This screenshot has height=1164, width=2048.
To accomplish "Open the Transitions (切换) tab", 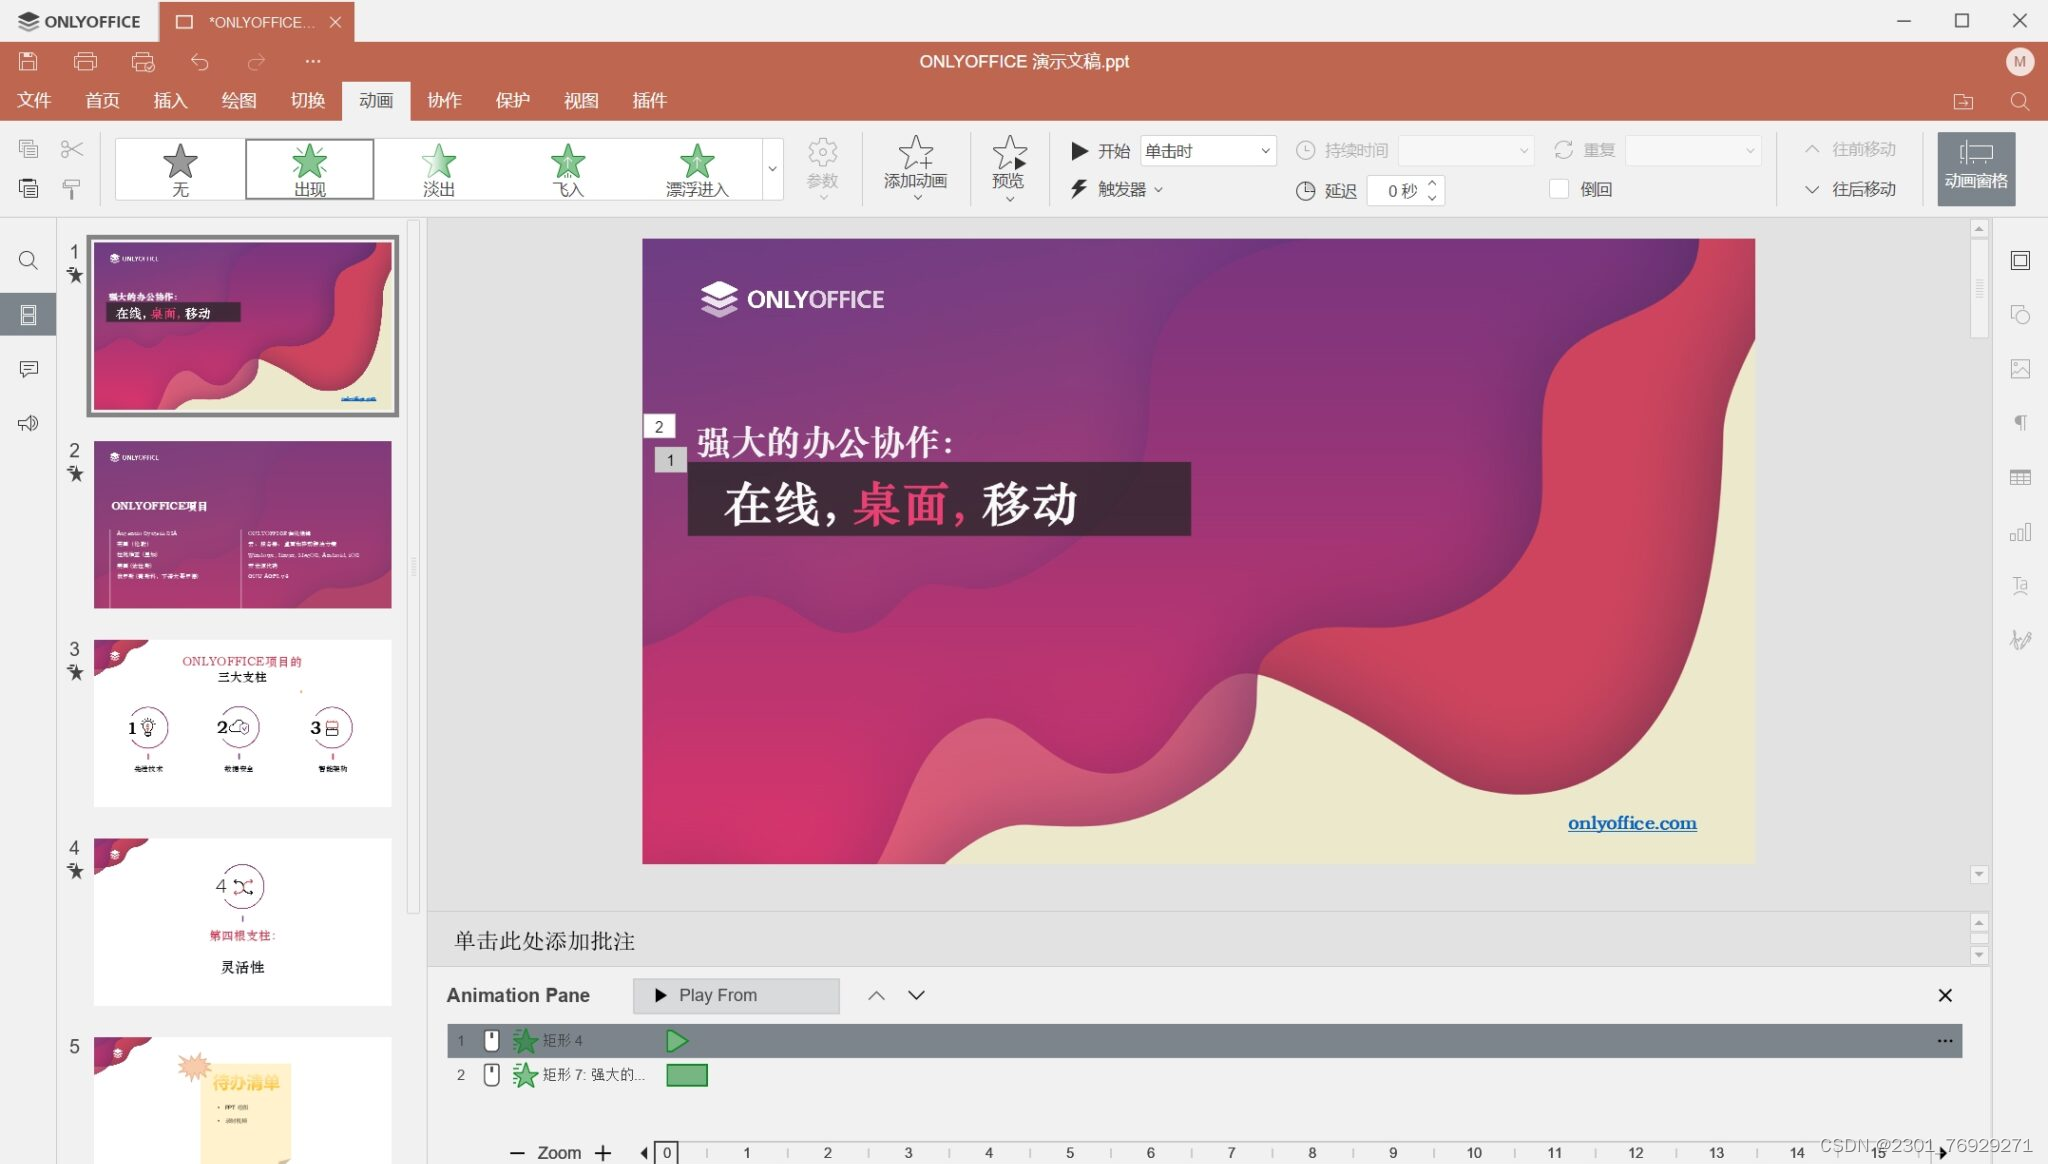I will pos(307,100).
